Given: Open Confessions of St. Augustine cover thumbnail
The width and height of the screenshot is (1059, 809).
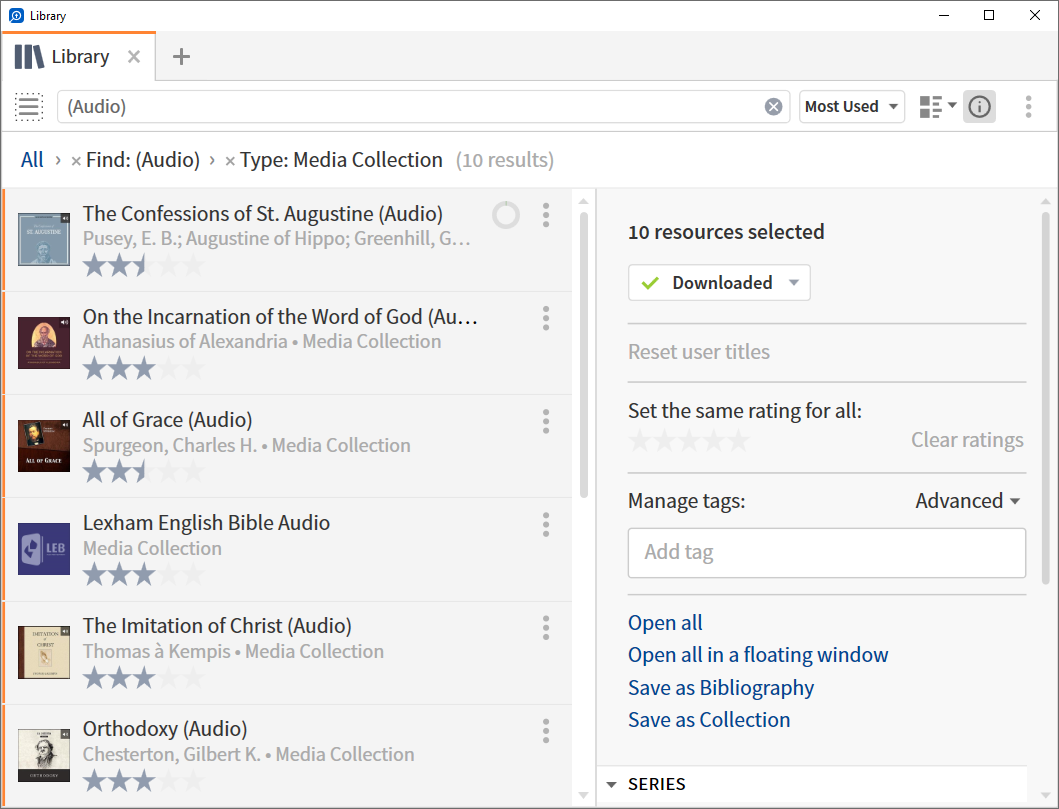Looking at the screenshot, I should (x=44, y=240).
